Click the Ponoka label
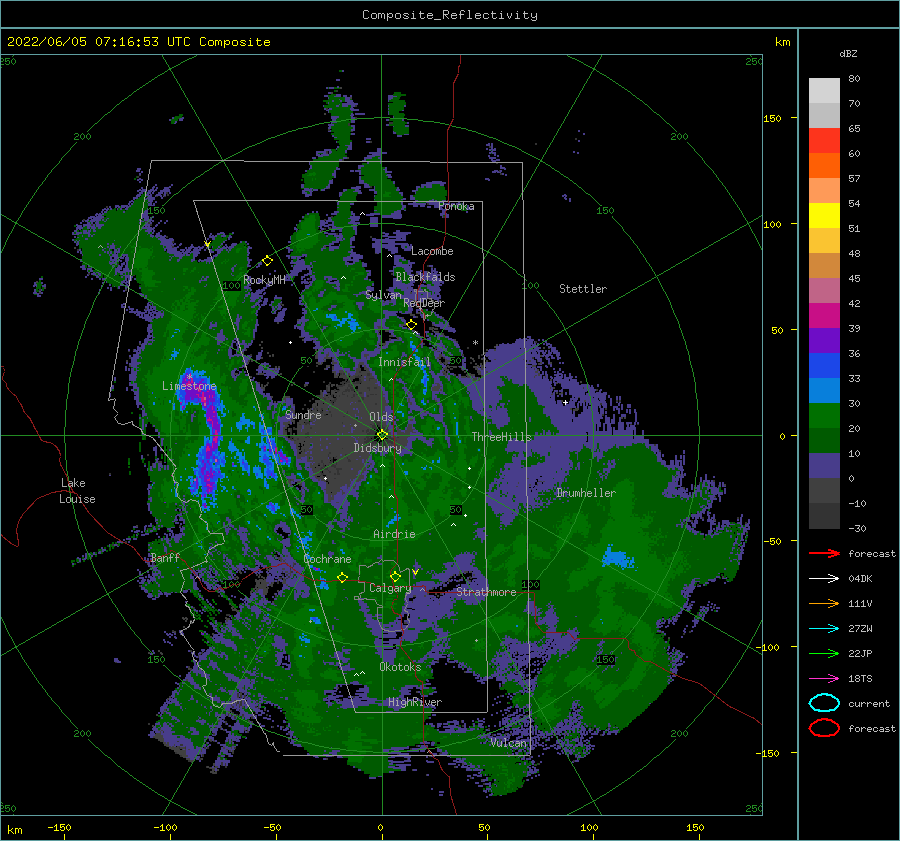The width and height of the screenshot is (900, 841). 456,206
